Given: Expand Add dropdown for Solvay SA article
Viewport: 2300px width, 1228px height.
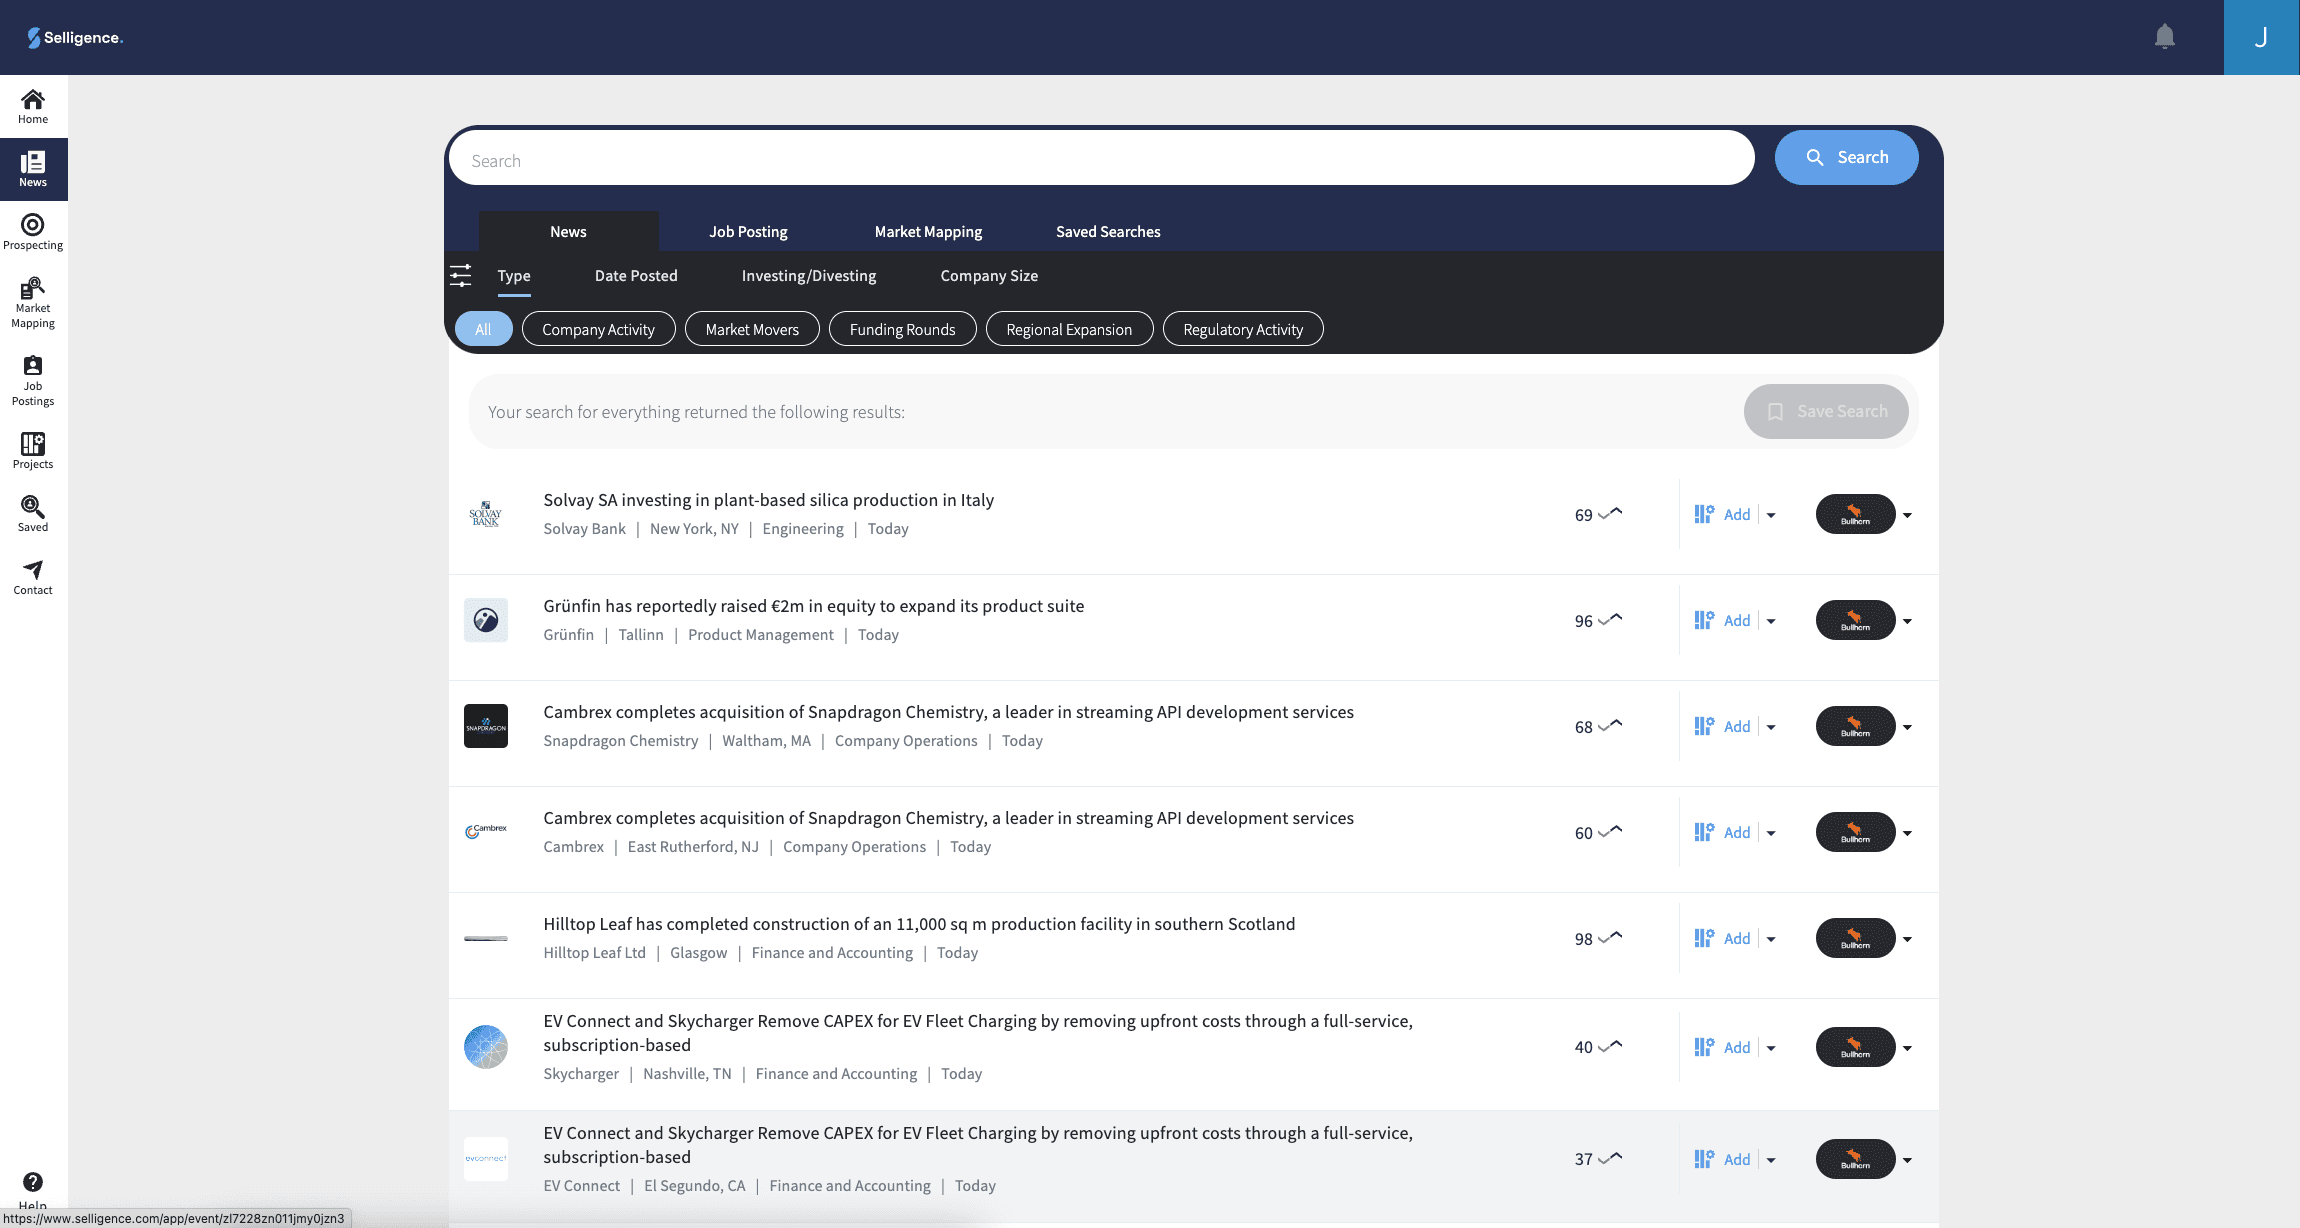Looking at the screenshot, I should click(x=1771, y=515).
